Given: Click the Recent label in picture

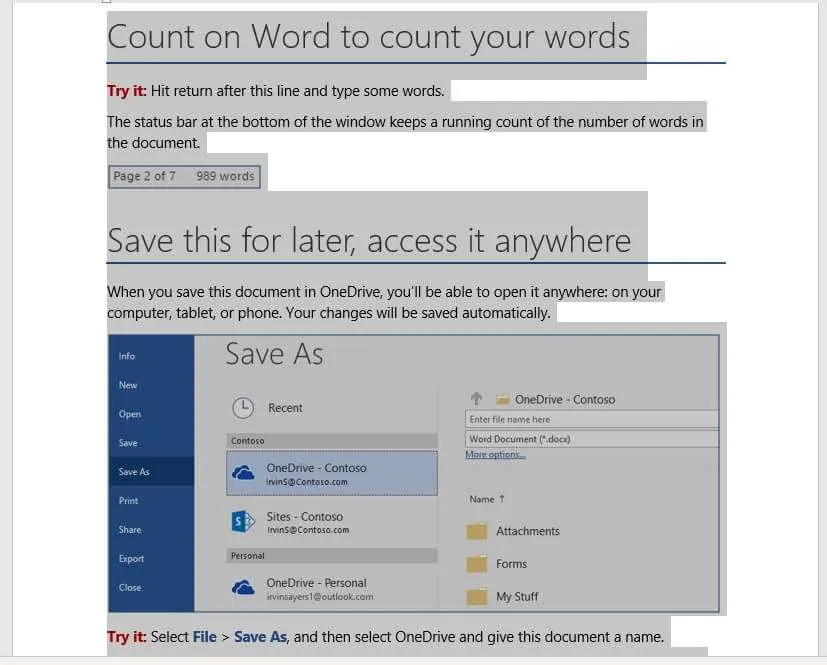Looking at the screenshot, I should 285,408.
